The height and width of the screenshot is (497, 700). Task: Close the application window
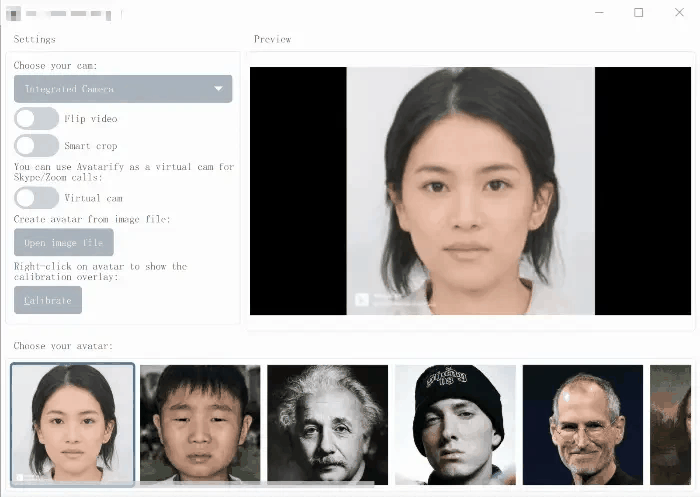pyautogui.click(x=679, y=13)
